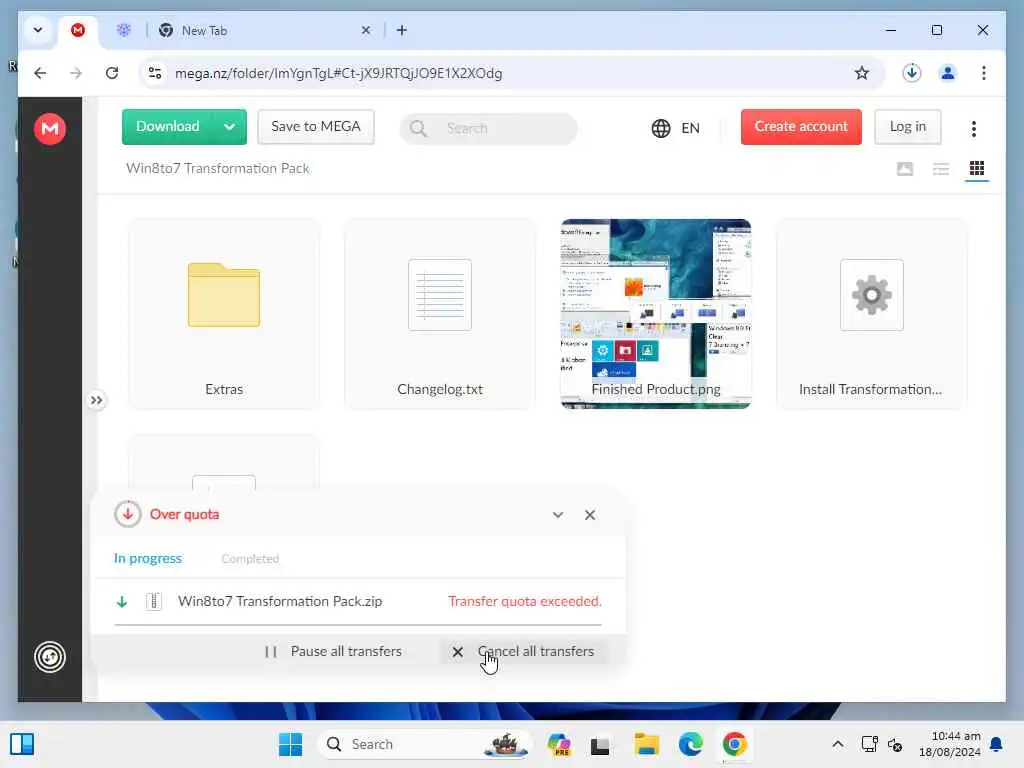Open Chrome downloads icon
The width and height of the screenshot is (1024, 768).
coord(912,73)
